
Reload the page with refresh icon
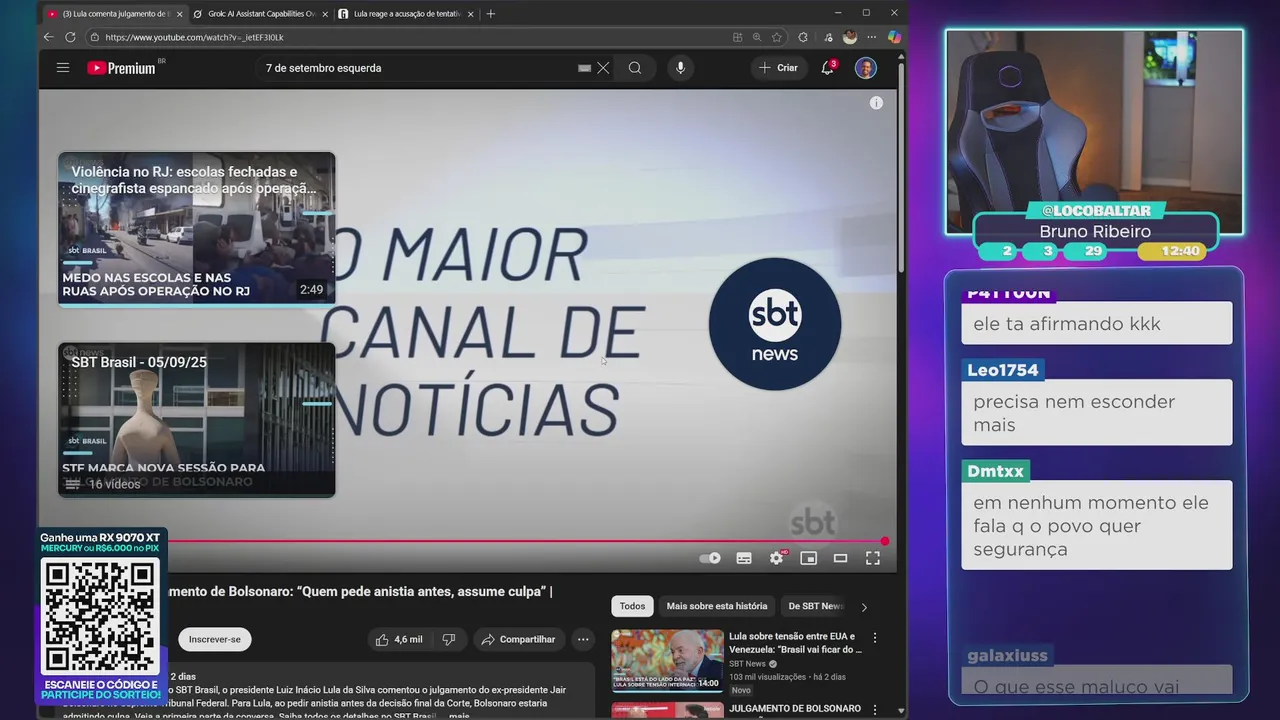pos(70,37)
